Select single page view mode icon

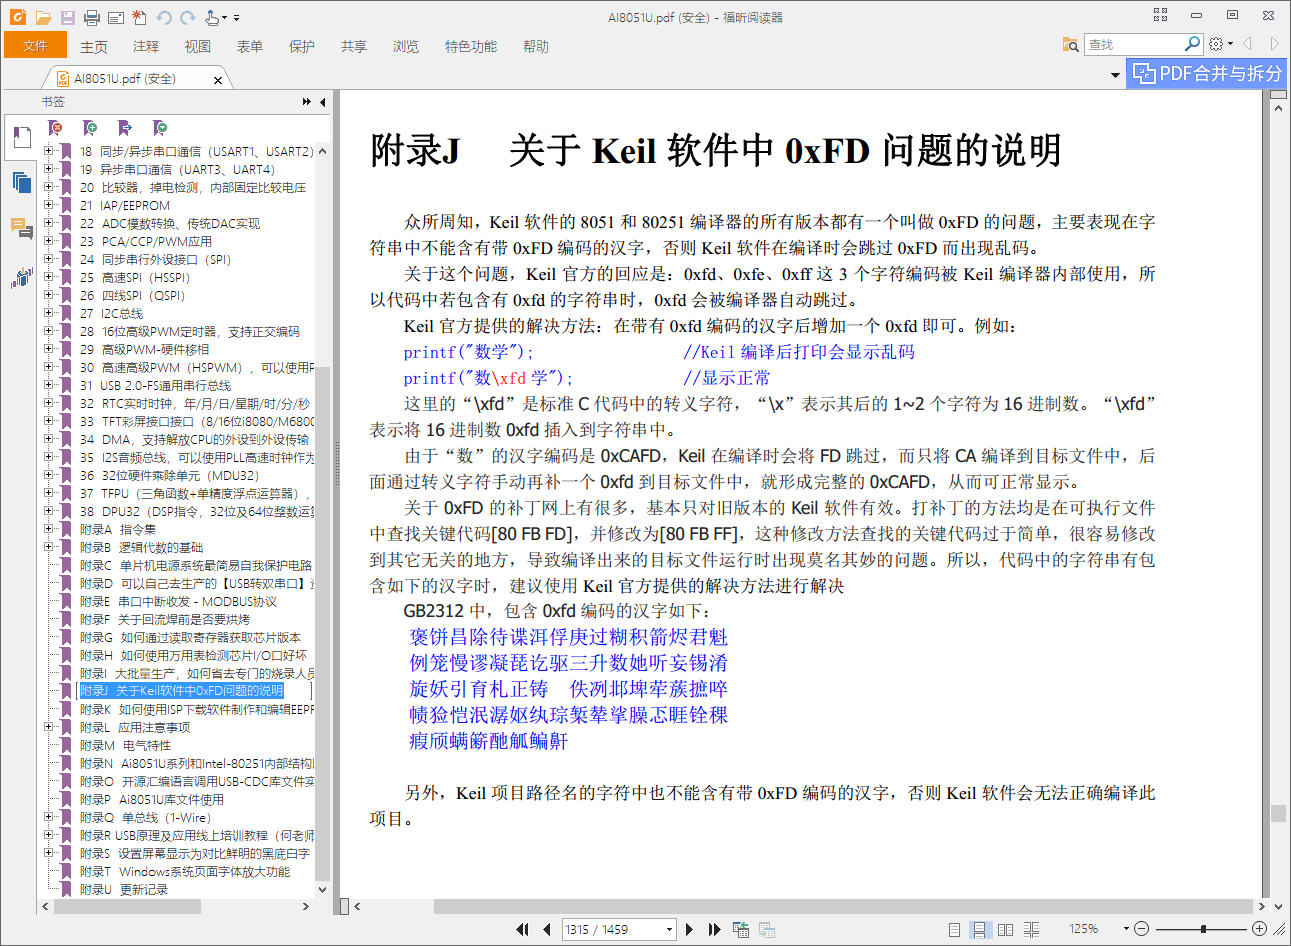pos(955,929)
